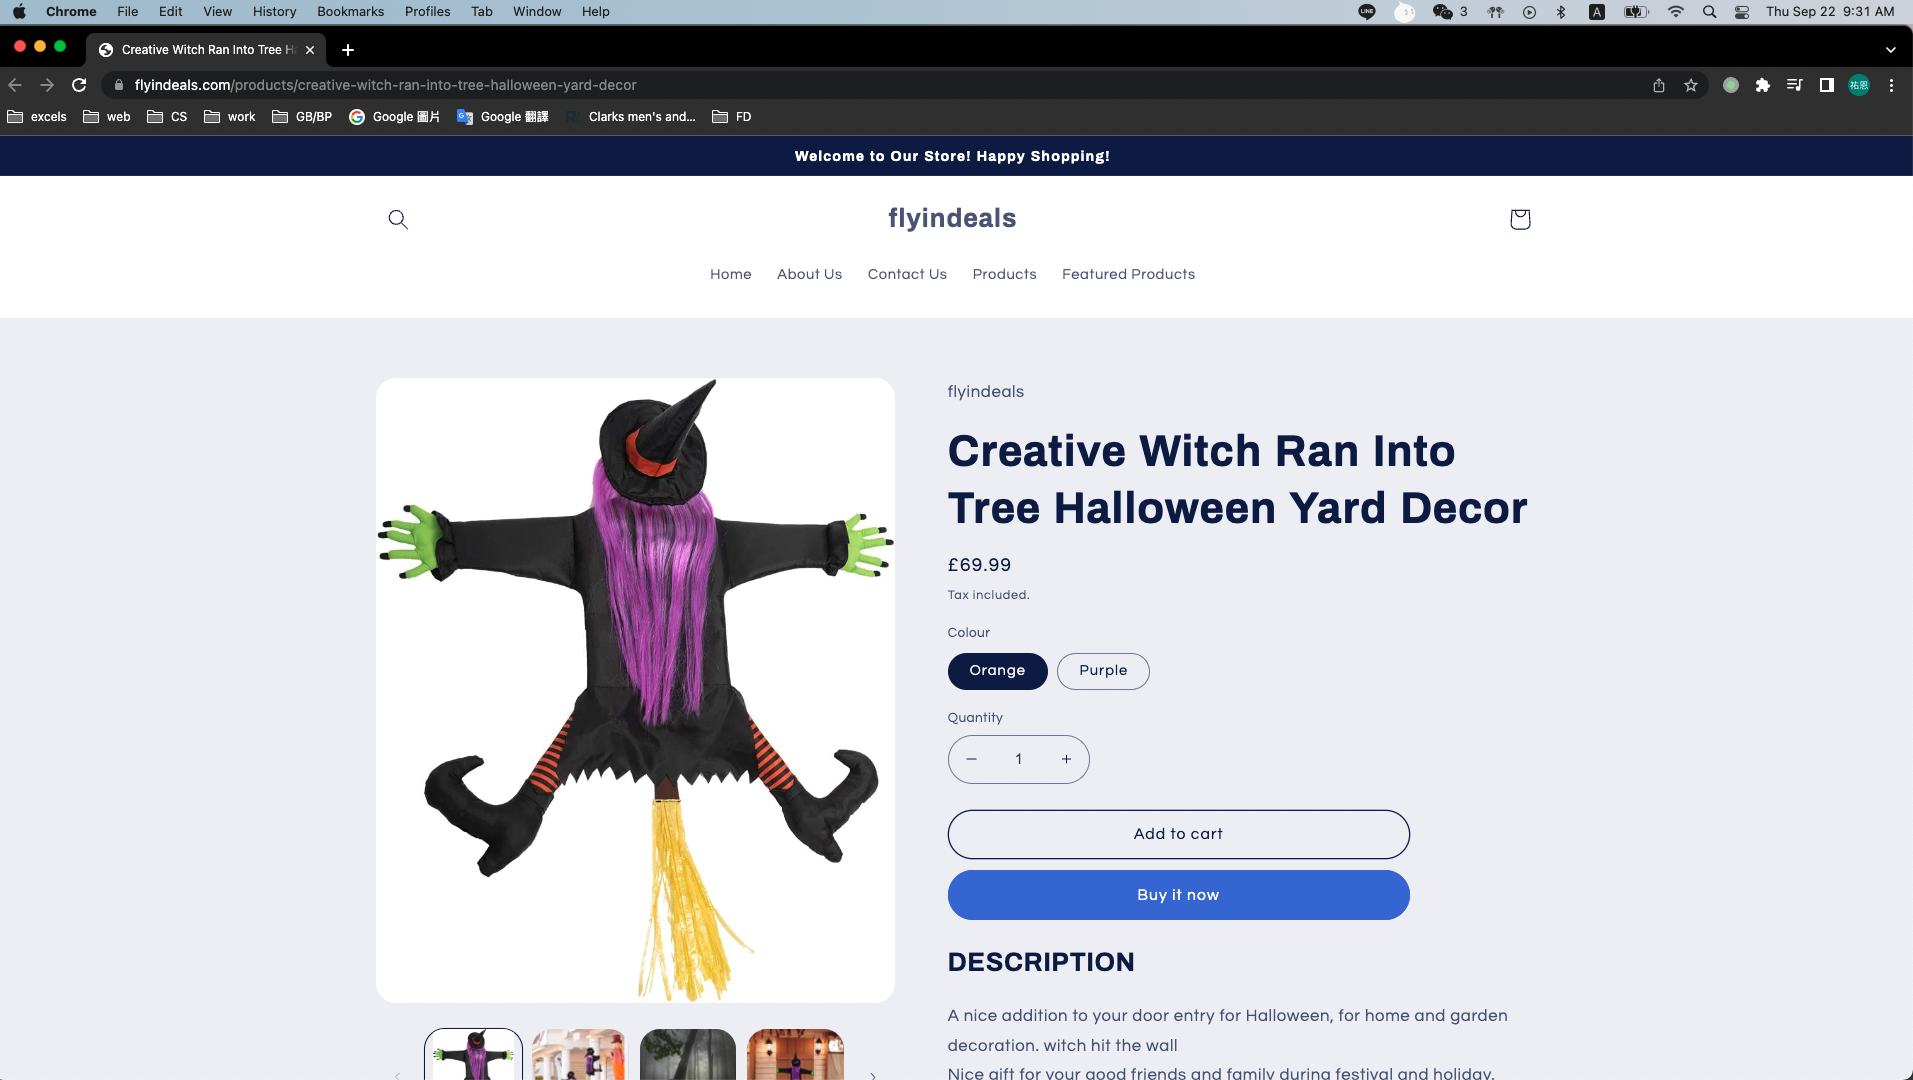Click the flyindeals store logo
Viewport: 1913px width, 1080px height.
click(x=952, y=218)
